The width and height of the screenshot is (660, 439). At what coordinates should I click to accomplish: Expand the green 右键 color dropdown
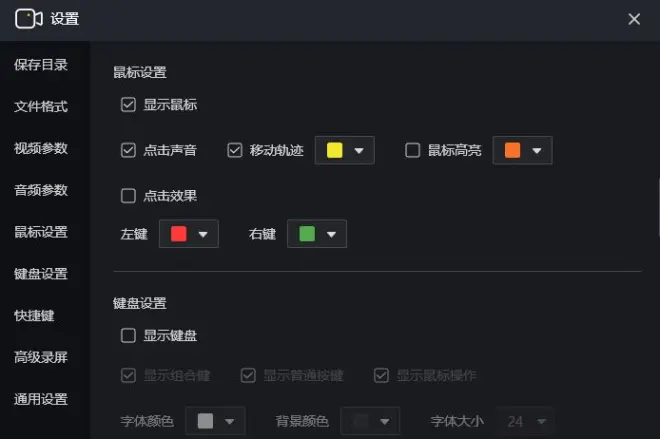317,234
